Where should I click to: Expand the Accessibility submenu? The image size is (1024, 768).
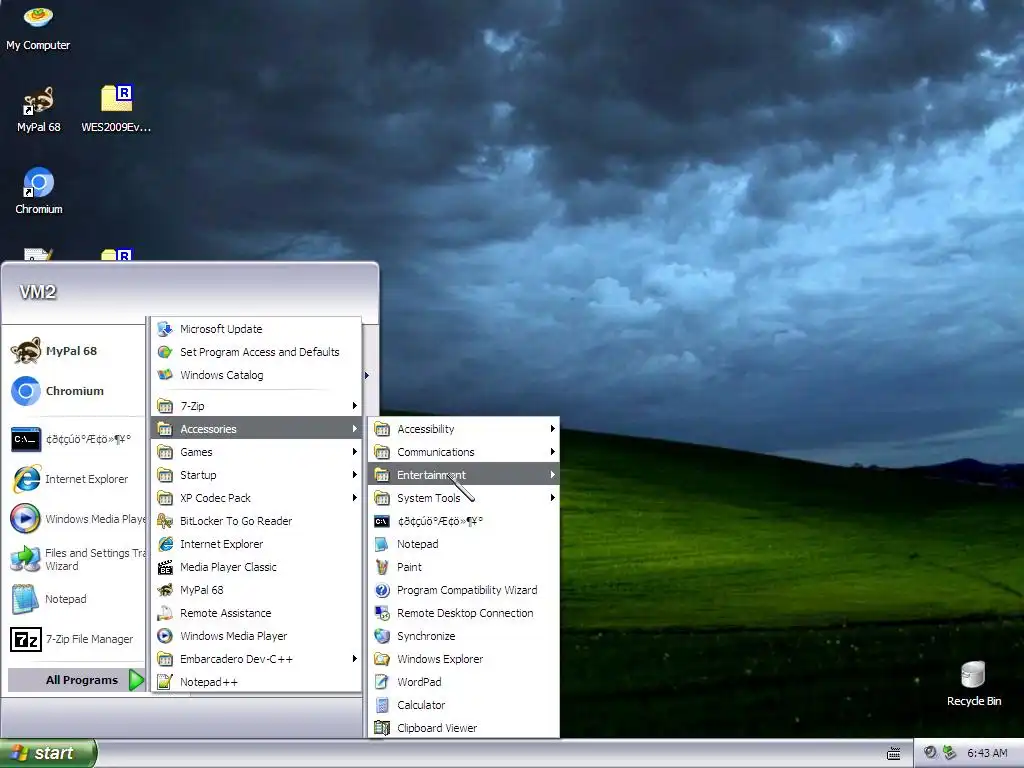pos(464,428)
